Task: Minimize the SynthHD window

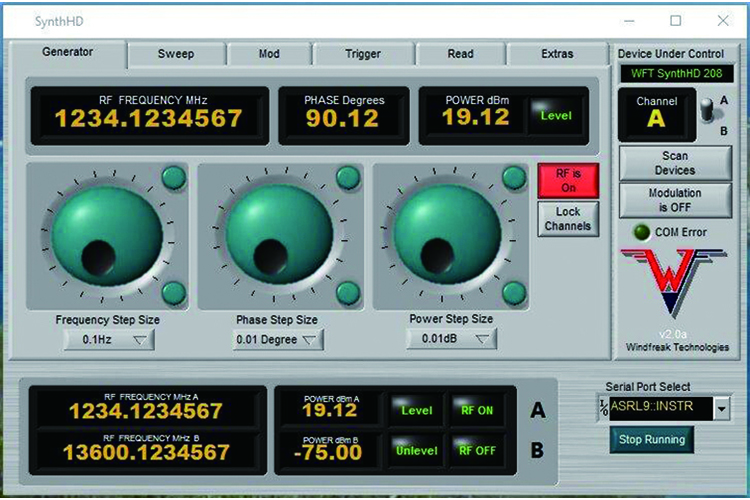Action: [x=629, y=21]
